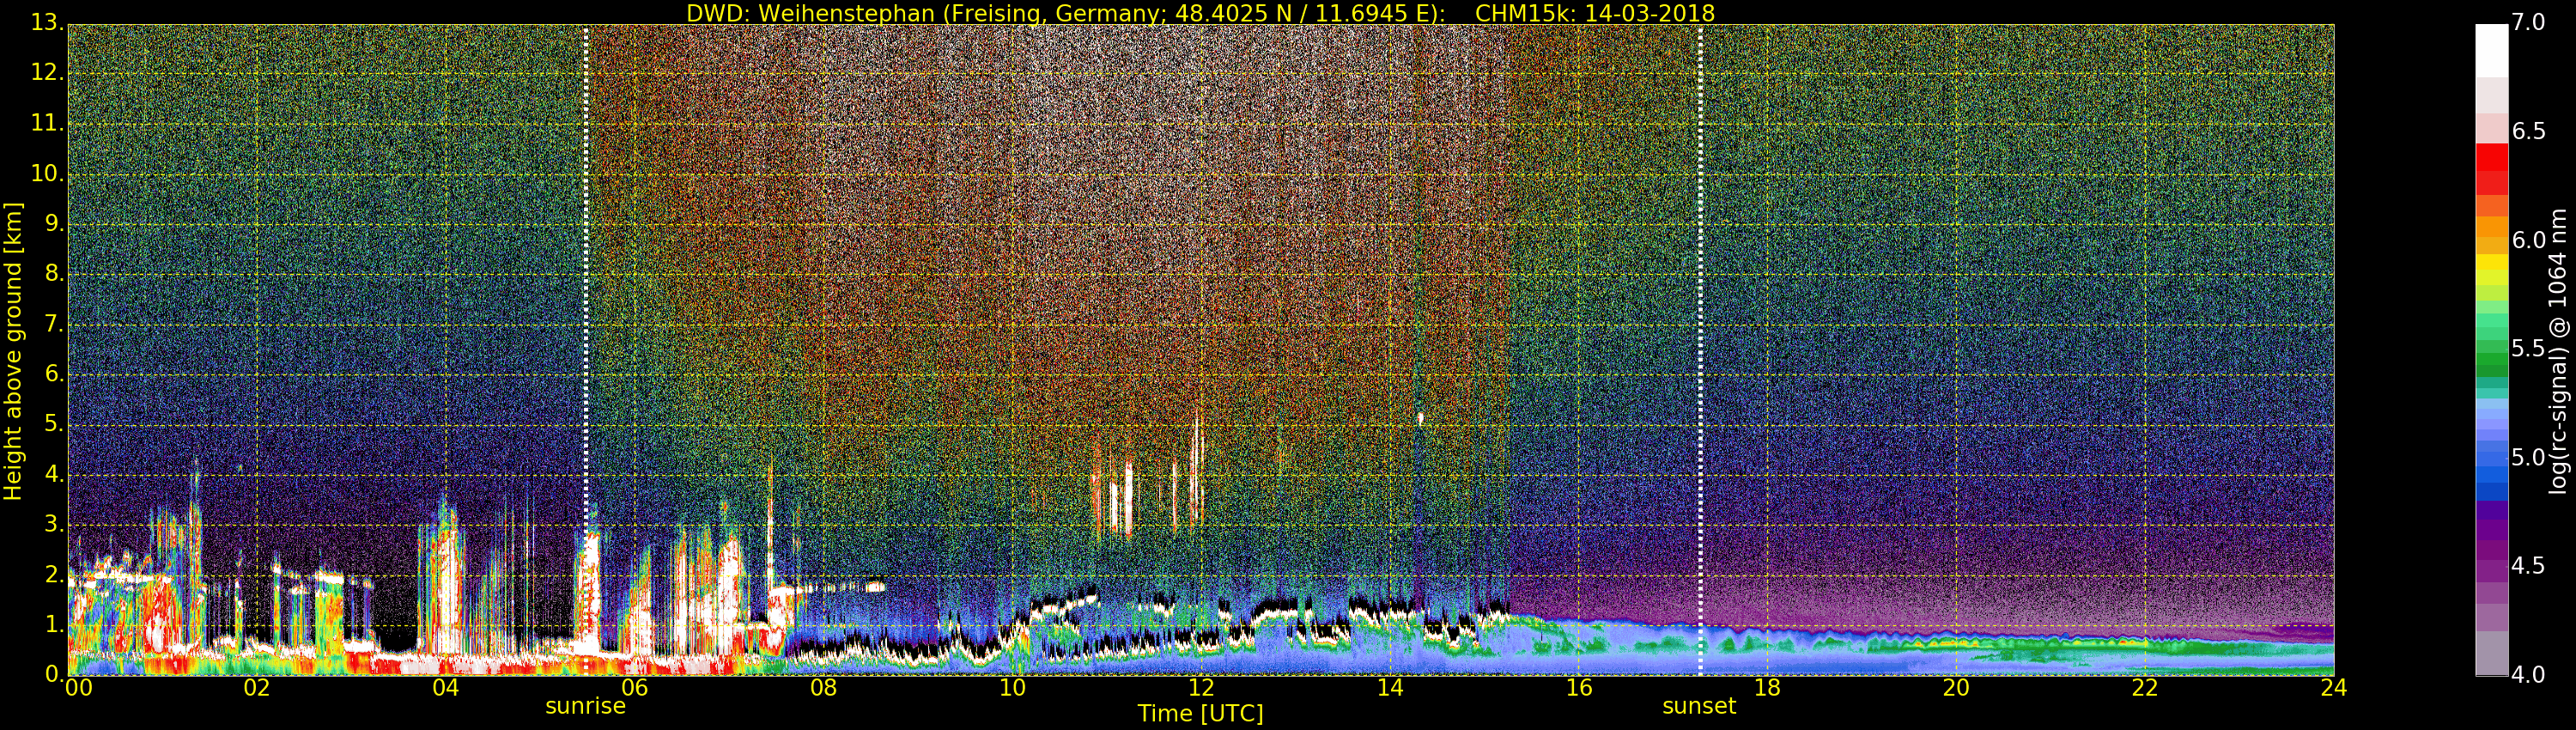Click the x-axis tick label '14'
2576x730 pixels.
1390,688
